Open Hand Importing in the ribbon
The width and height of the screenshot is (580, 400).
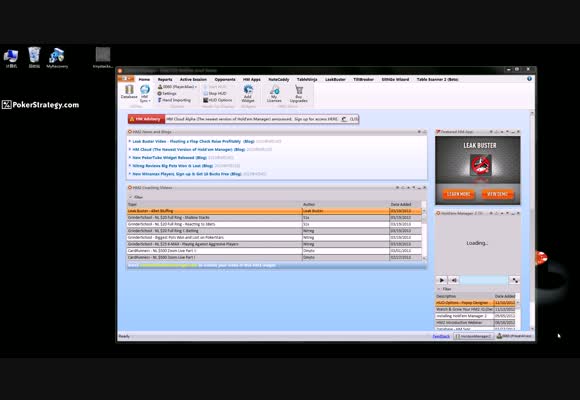tap(174, 100)
